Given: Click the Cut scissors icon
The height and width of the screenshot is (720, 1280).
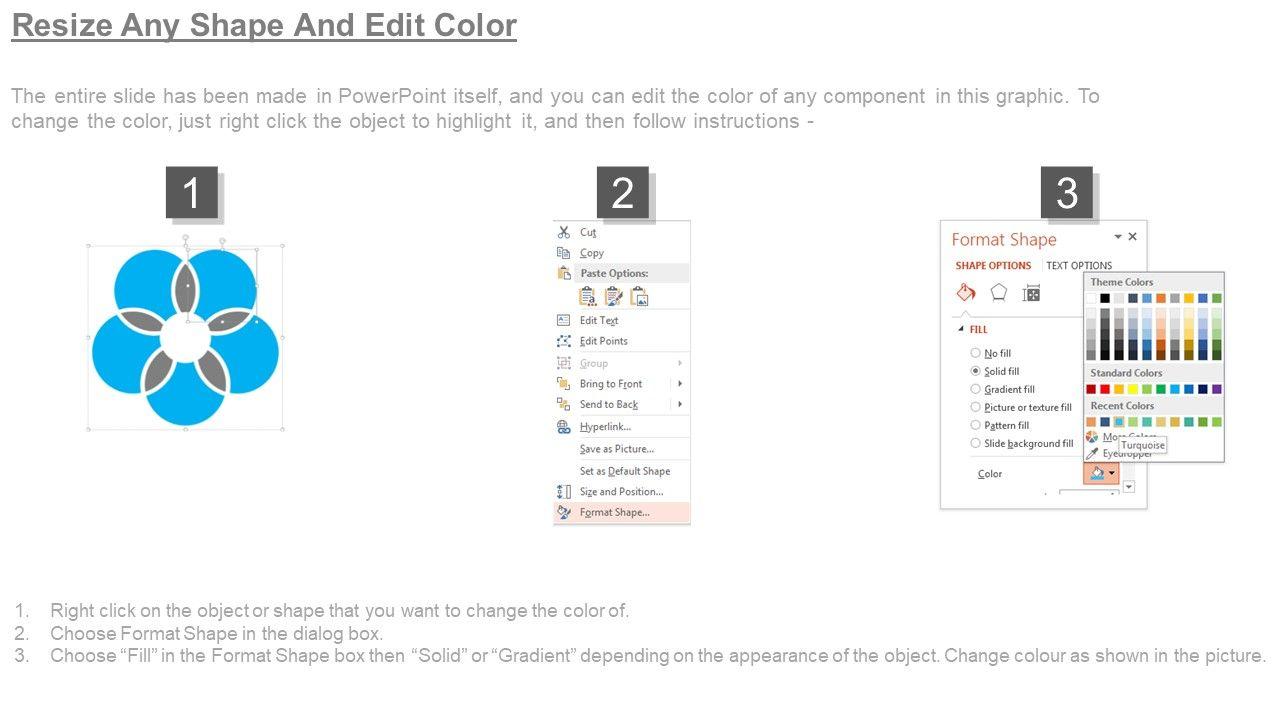Looking at the screenshot, I should click(563, 232).
